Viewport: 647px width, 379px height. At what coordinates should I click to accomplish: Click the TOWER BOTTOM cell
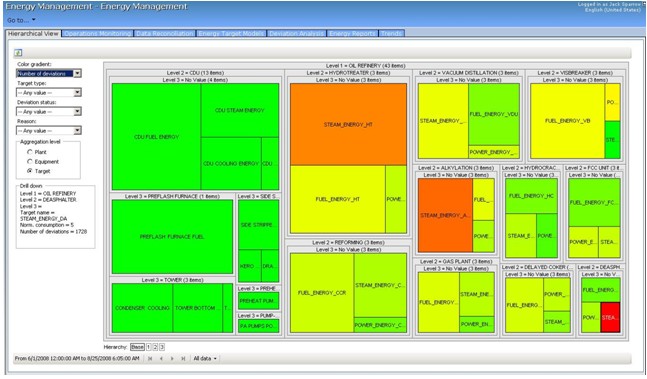click(198, 308)
